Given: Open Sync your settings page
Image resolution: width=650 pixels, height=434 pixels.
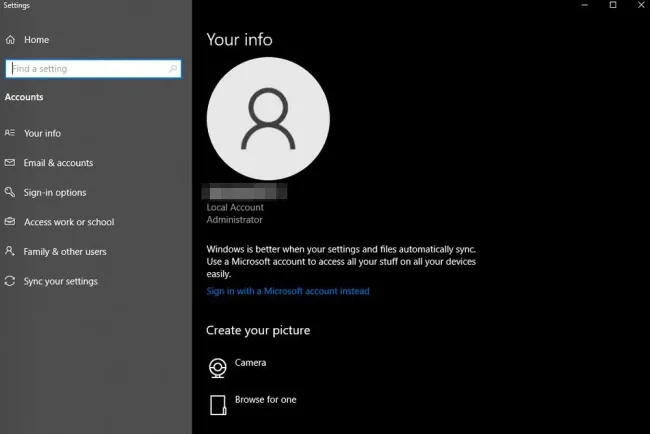Looking at the screenshot, I should pos(61,281).
